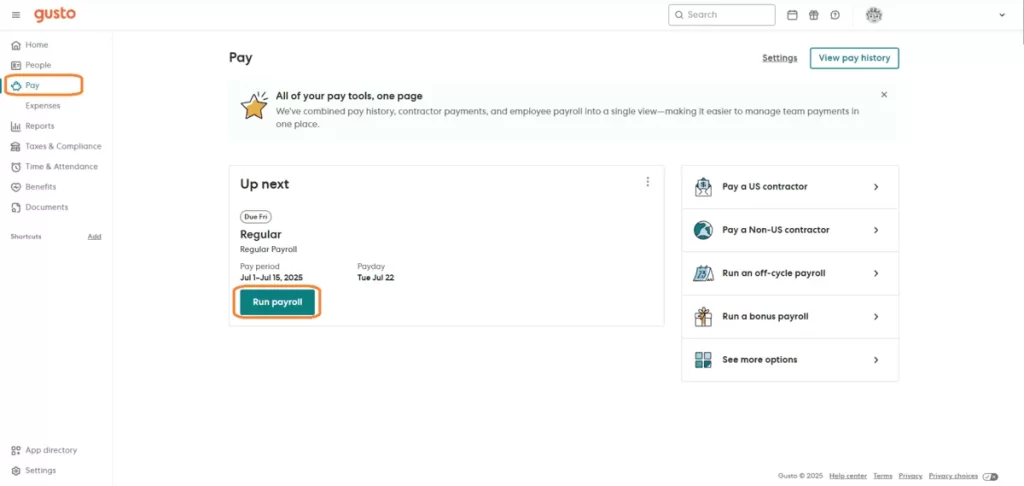
Task: Open Time & Attendance section
Action: click(61, 167)
